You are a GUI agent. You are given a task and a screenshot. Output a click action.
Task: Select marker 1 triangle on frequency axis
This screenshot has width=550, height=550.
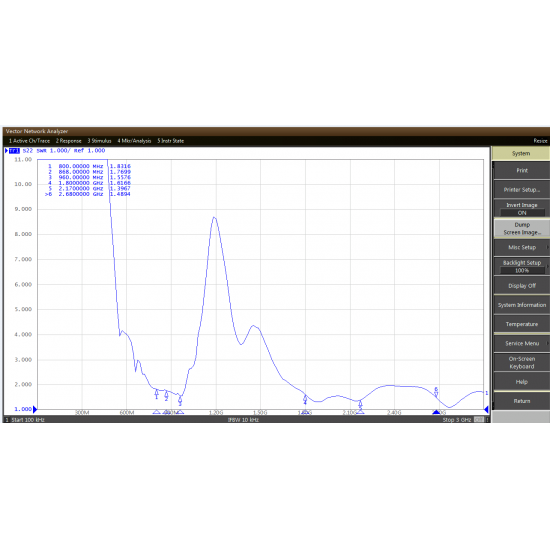click(x=156, y=412)
